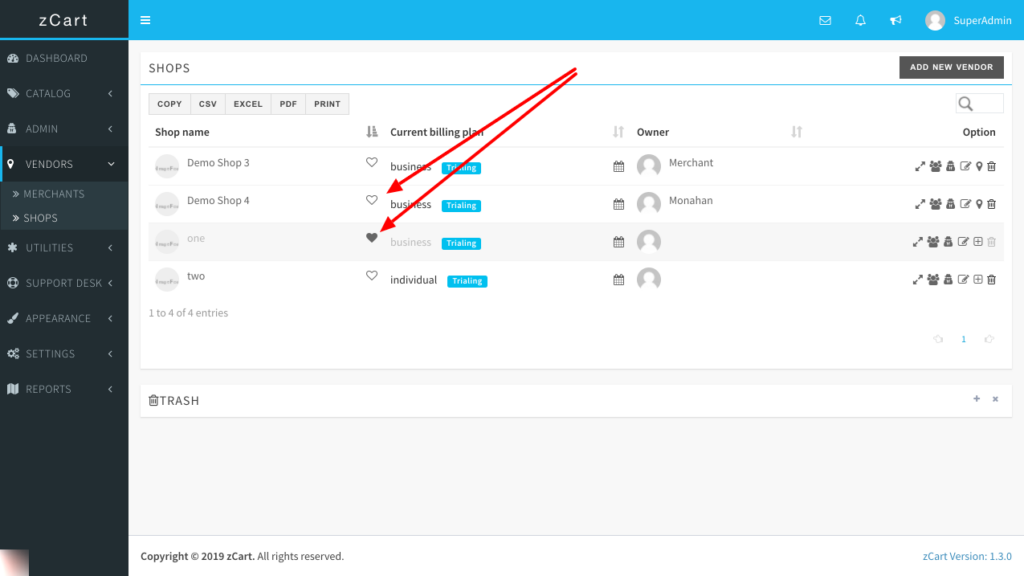Image resolution: width=1024 pixels, height=576 pixels.
Task: Toggle filled heart for shop one
Action: (x=372, y=238)
